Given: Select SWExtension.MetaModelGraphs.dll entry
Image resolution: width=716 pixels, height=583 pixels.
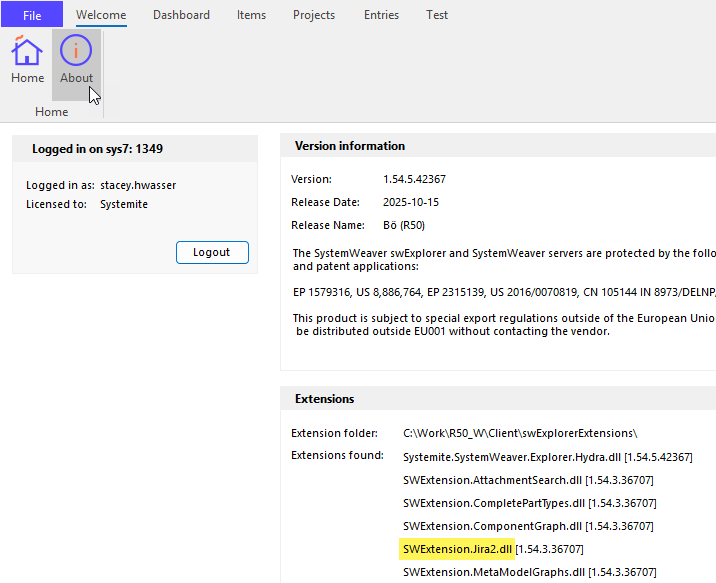Looking at the screenshot, I should point(530,572).
